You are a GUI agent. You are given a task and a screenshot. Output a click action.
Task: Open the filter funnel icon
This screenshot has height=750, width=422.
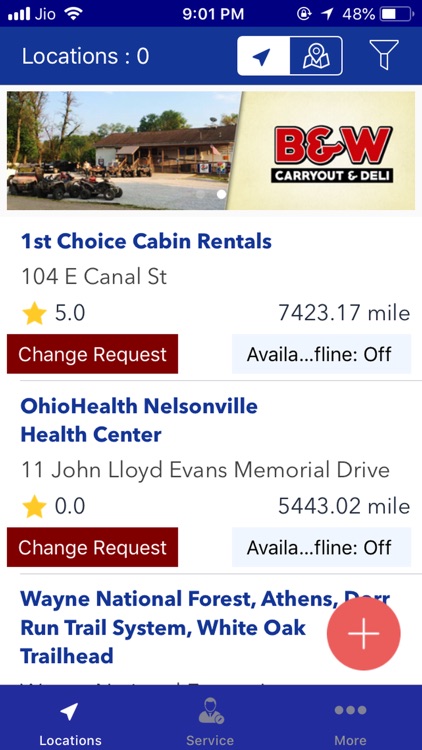click(x=384, y=55)
